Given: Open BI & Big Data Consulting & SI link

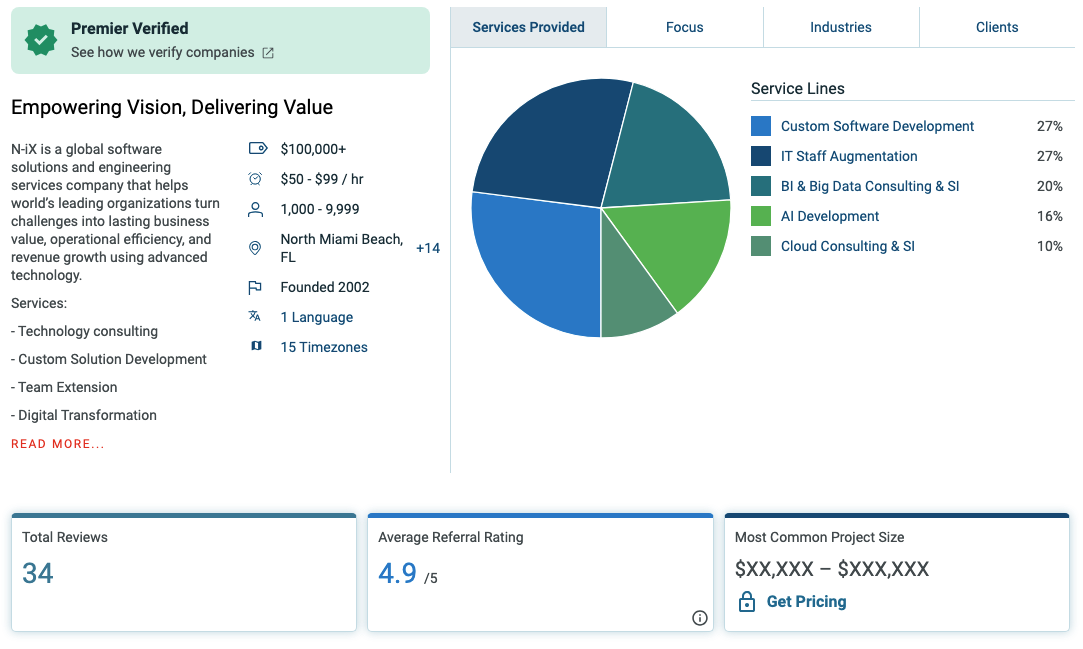Looking at the screenshot, I should [870, 186].
